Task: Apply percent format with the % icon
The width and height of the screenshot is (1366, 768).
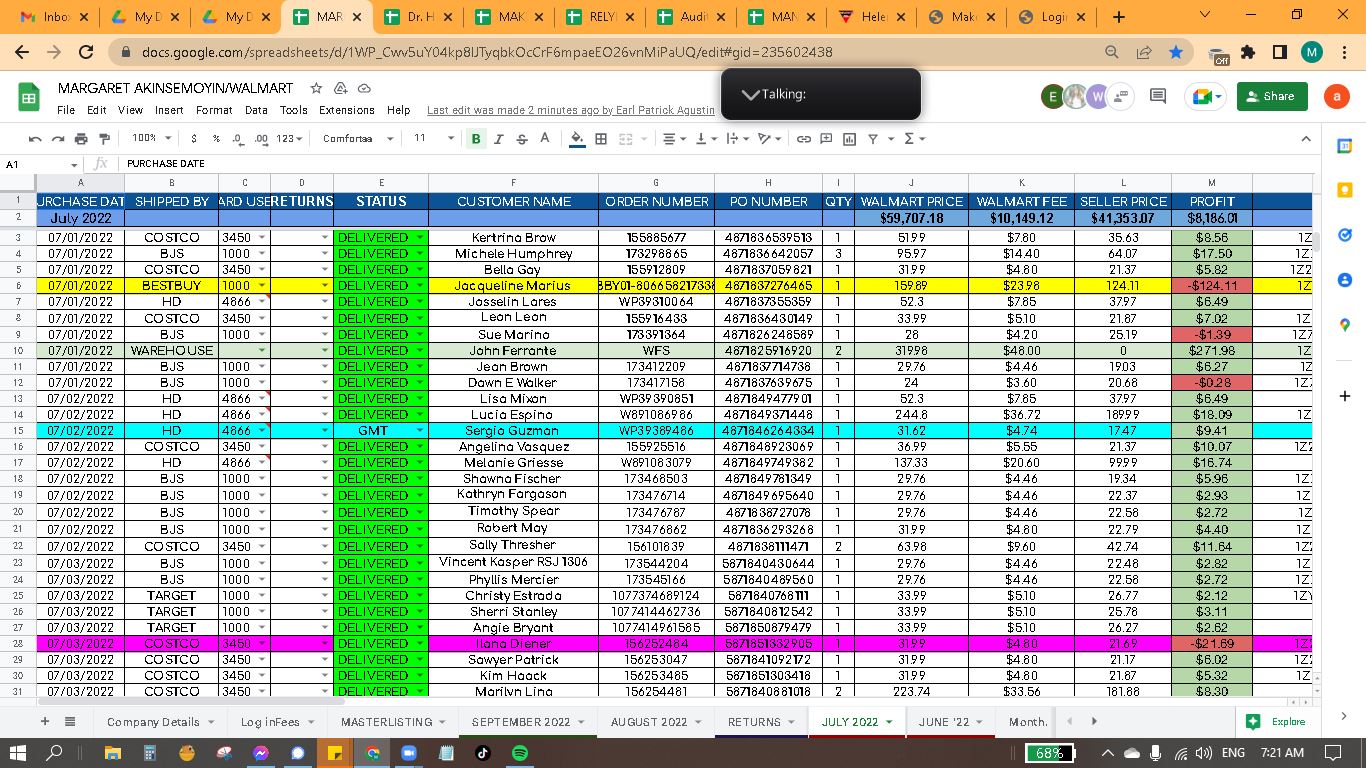Action: (216, 139)
